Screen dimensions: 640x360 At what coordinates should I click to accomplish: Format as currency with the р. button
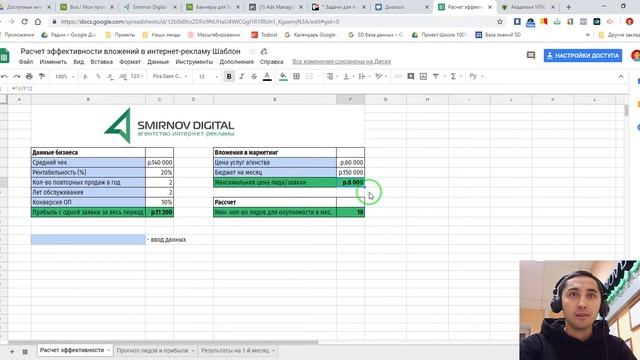[x=85, y=76]
